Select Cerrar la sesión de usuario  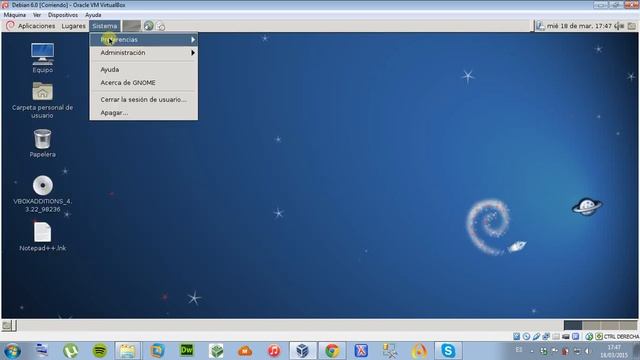[x=144, y=100]
